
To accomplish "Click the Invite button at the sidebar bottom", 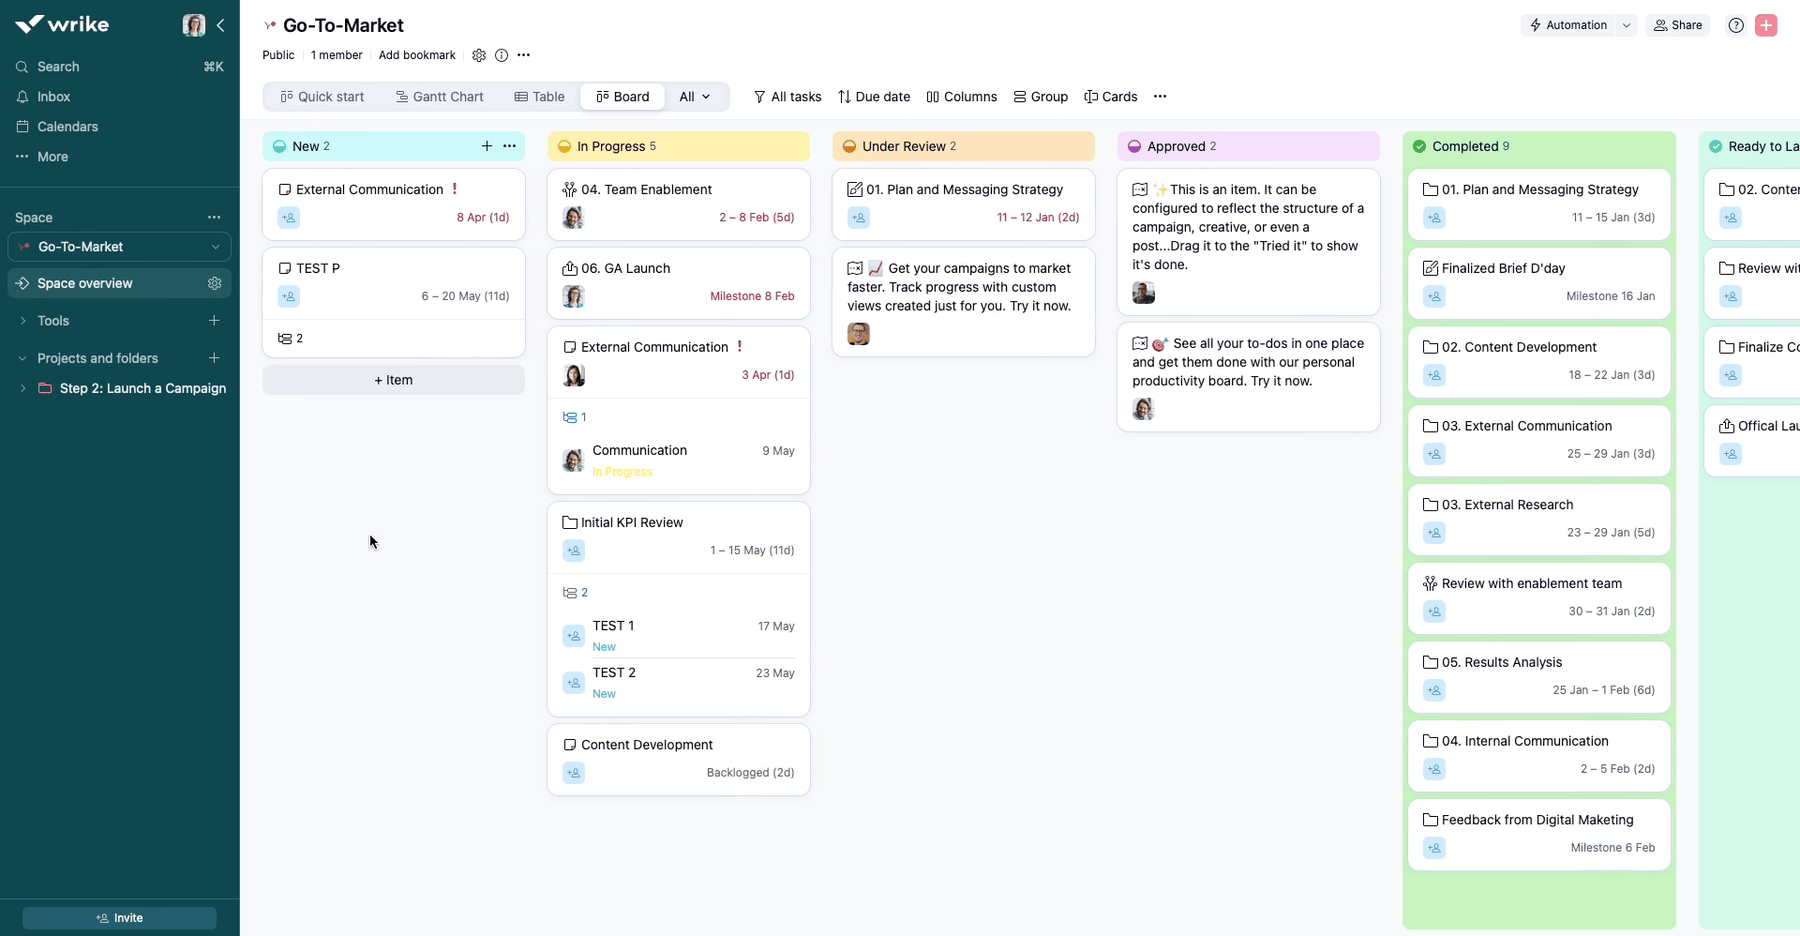I will 119,917.
